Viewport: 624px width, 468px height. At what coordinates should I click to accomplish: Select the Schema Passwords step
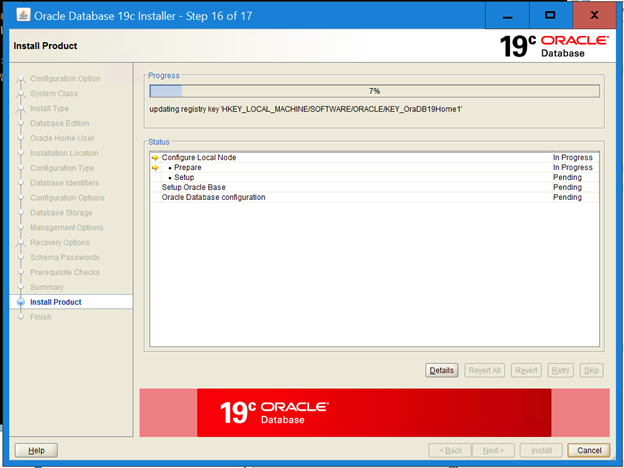(x=65, y=257)
